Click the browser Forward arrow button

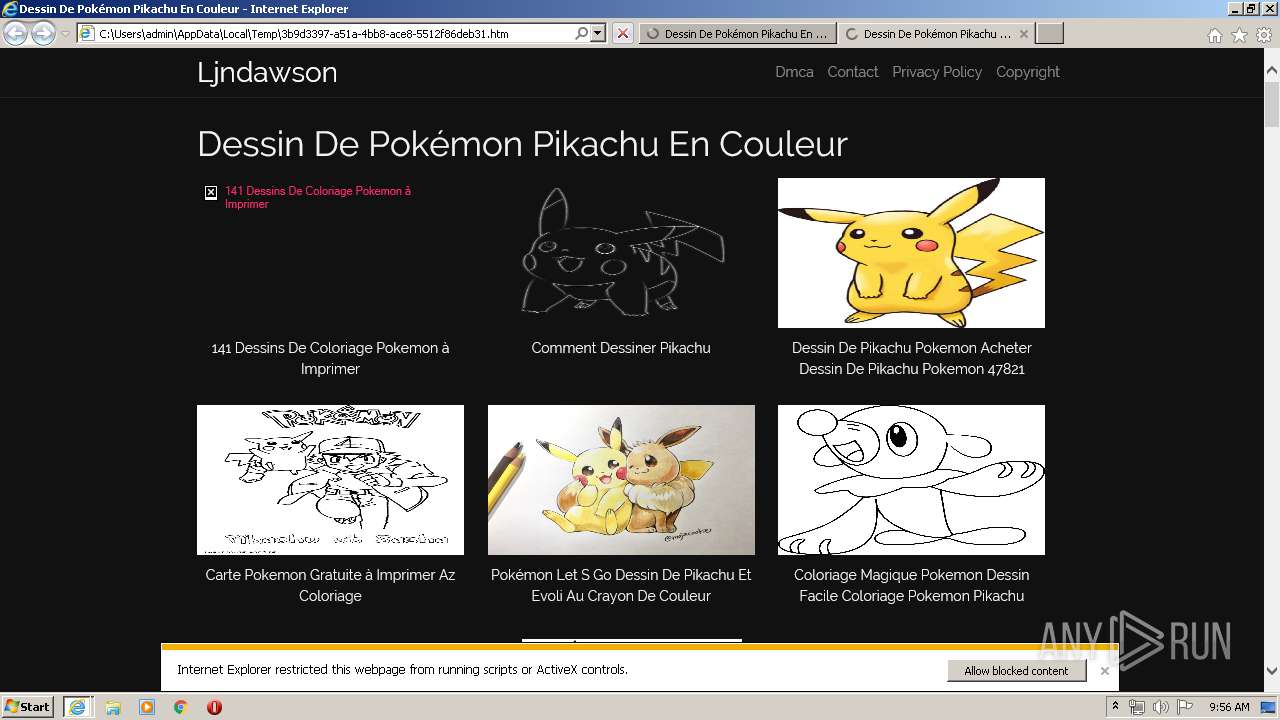click(x=43, y=33)
